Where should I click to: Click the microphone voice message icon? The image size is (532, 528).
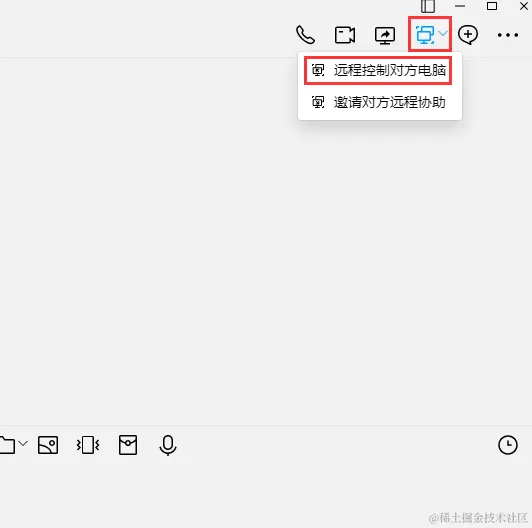[168, 445]
